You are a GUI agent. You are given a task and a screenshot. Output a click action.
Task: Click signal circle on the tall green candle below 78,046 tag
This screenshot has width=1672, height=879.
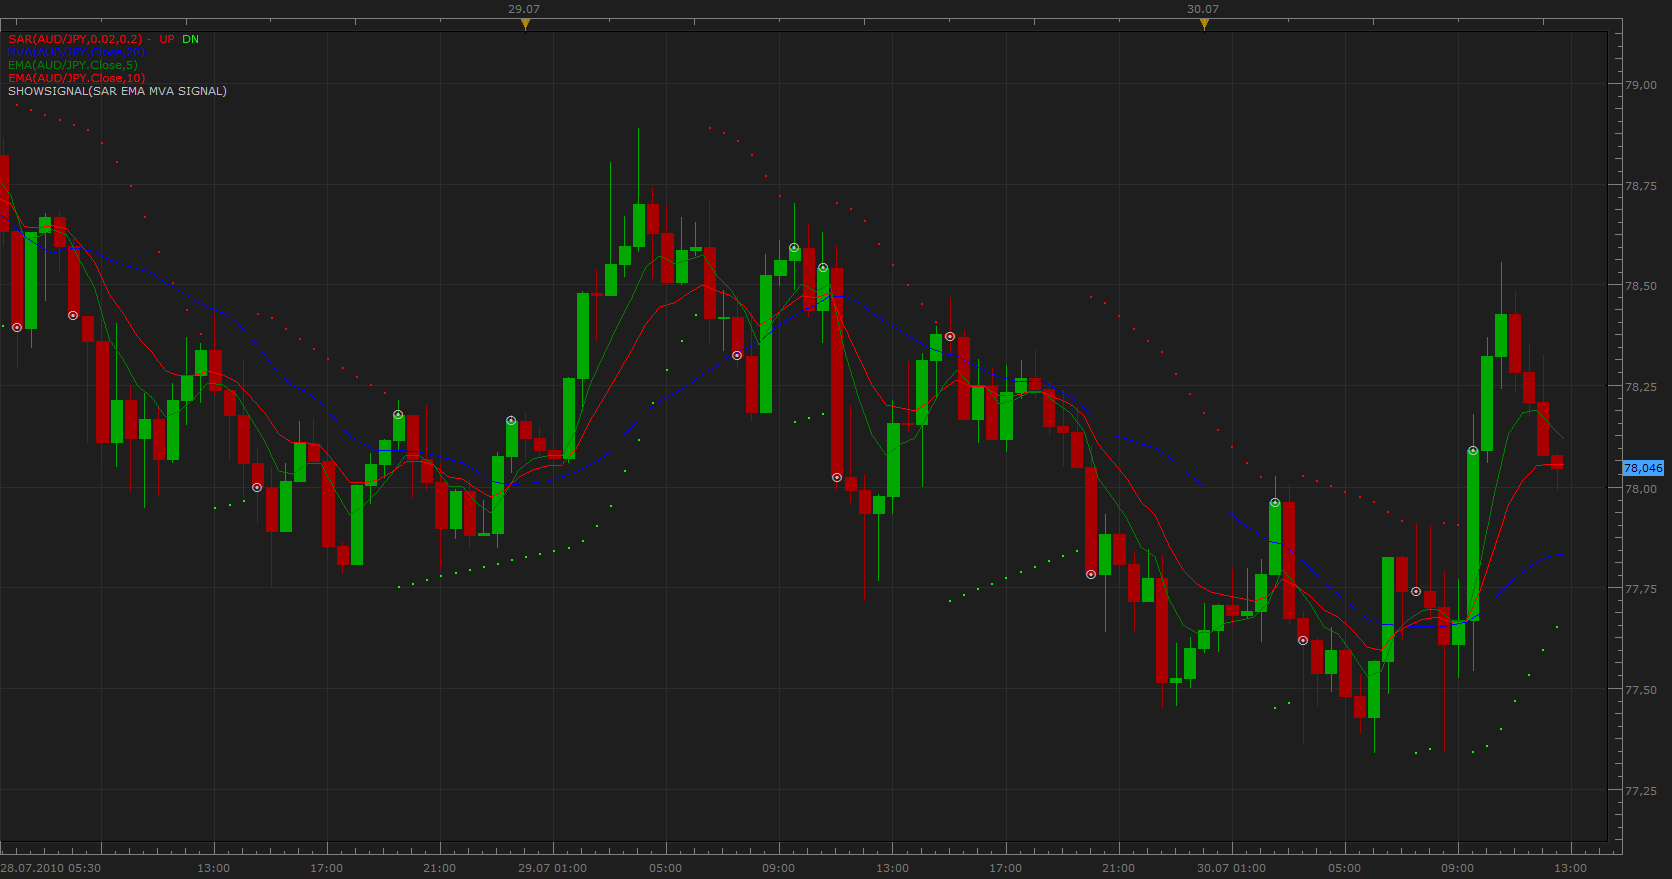tap(1473, 451)
